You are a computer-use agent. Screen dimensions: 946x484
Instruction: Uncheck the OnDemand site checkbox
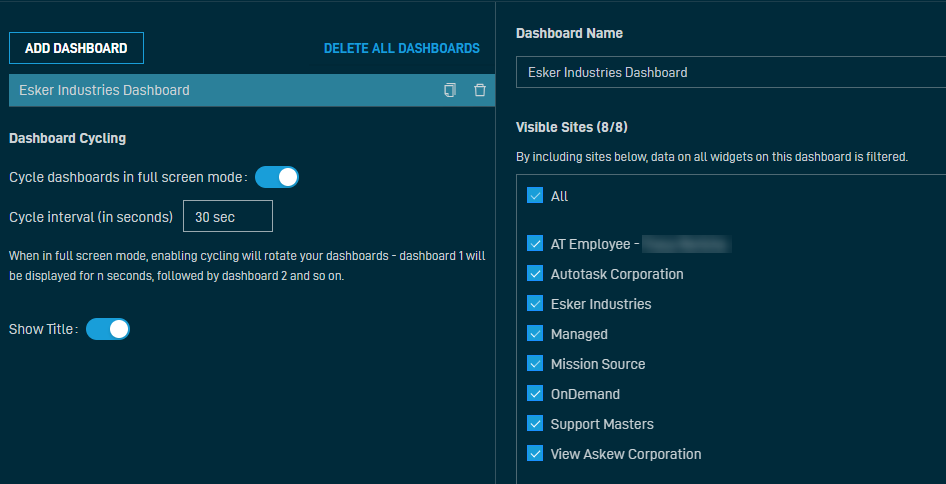point(535,394)
